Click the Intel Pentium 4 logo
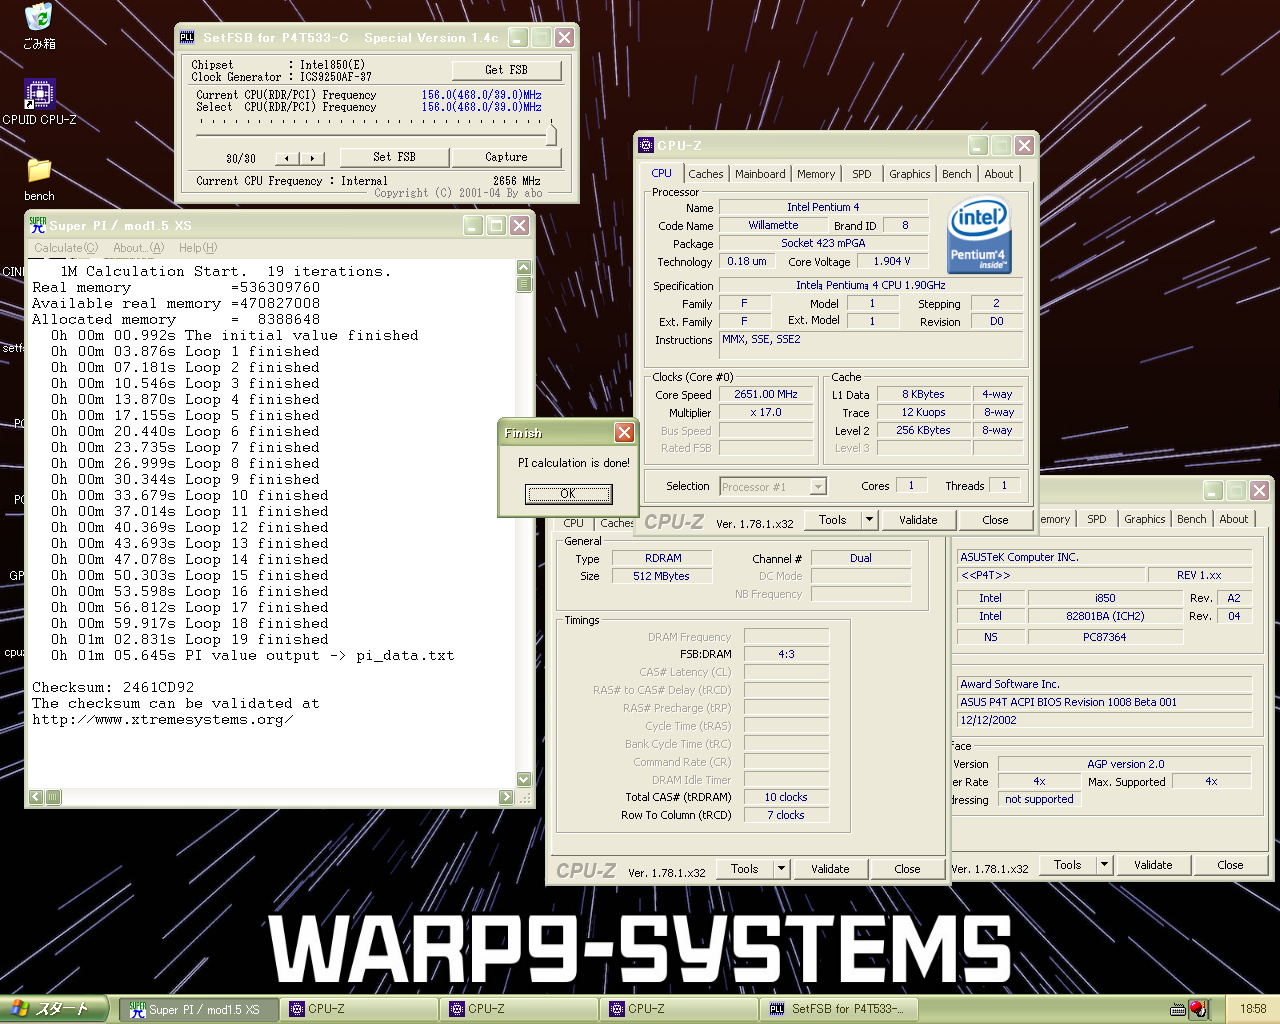 pyautogui.click(x=978, y=236)
